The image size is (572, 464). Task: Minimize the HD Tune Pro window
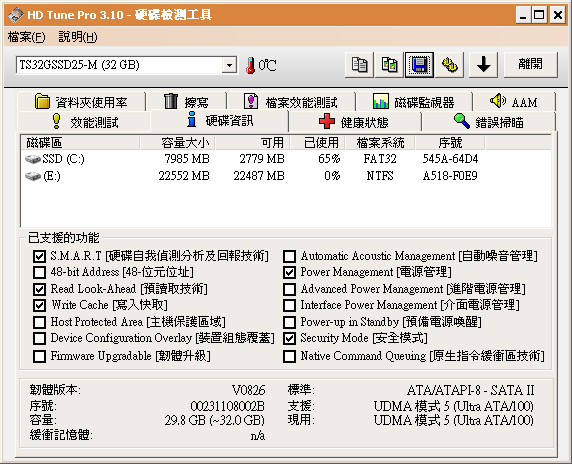click(523, 15)
